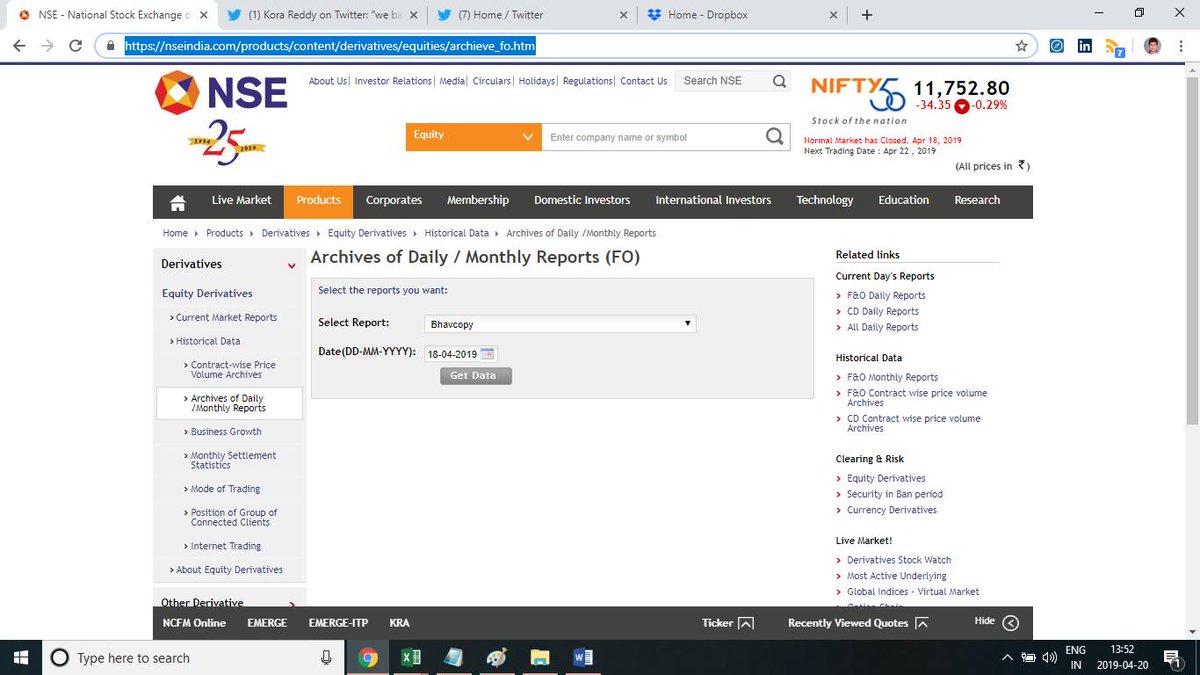Open the Products menu

coord(319,200)
